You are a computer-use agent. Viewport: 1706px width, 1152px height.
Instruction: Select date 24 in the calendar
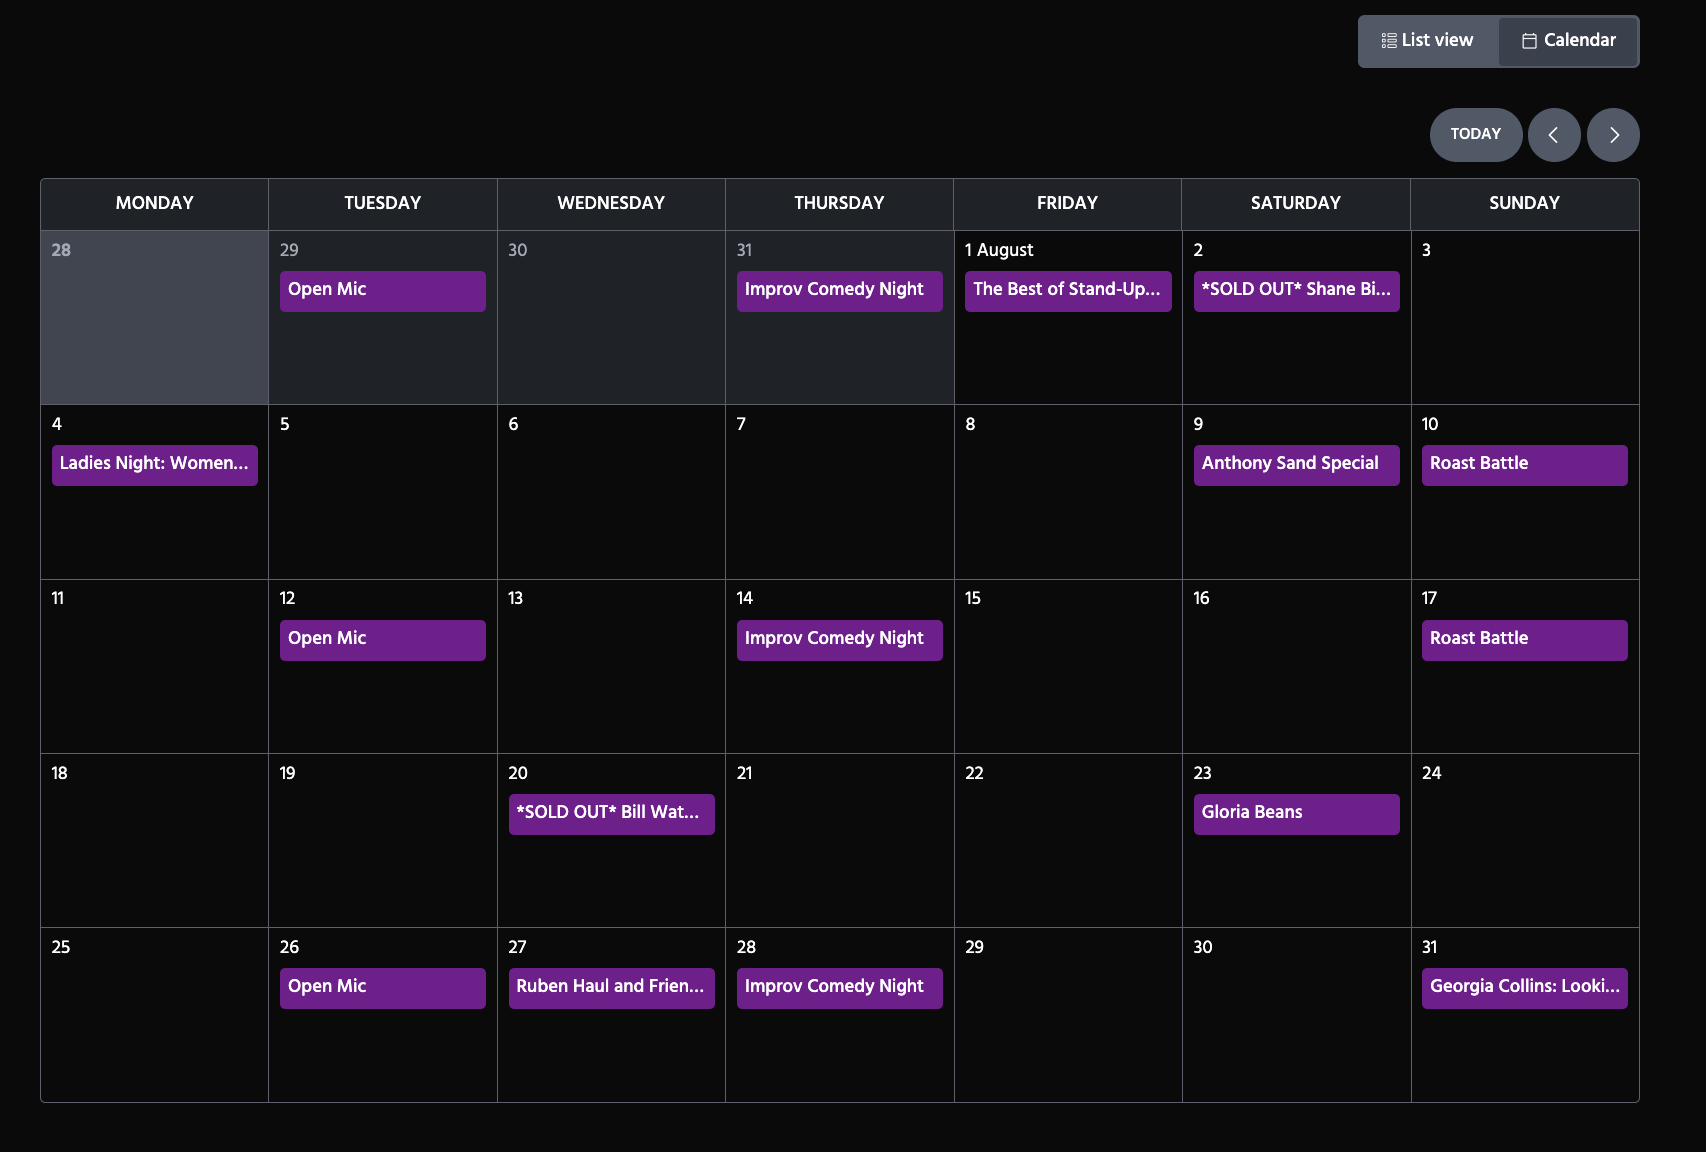pos(1525,841)
